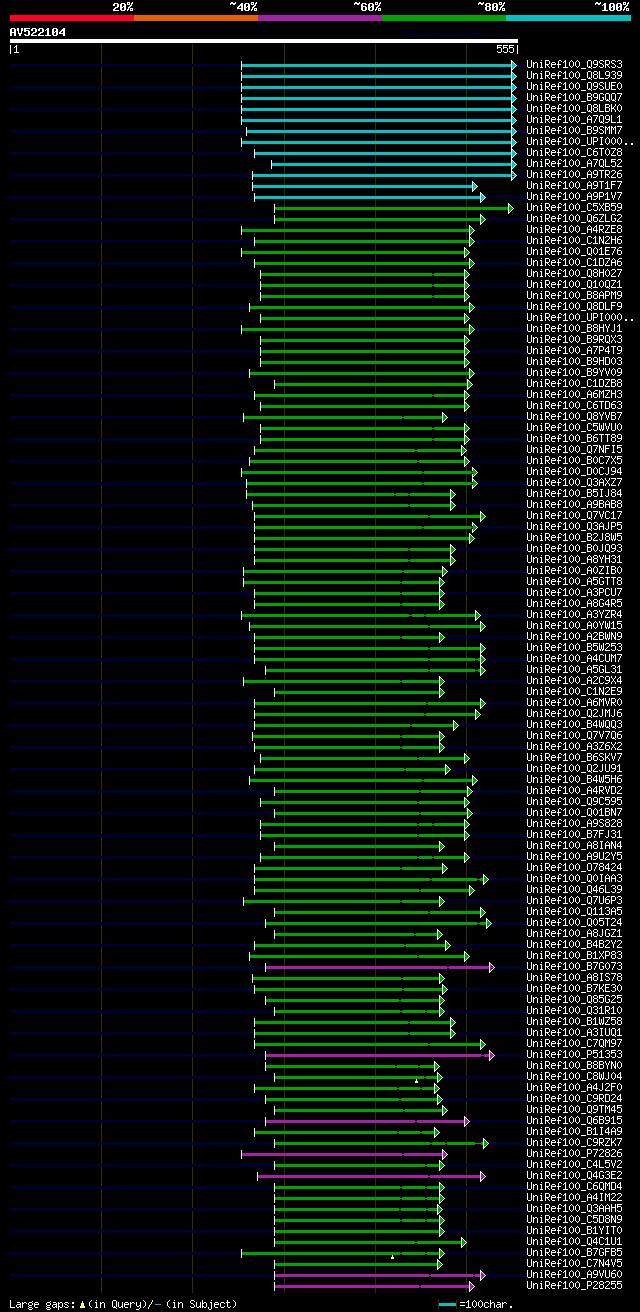Open hit UniRef100_Q9SUE0
Viewport: 640px width, 1312px height.
coord(574,87)
